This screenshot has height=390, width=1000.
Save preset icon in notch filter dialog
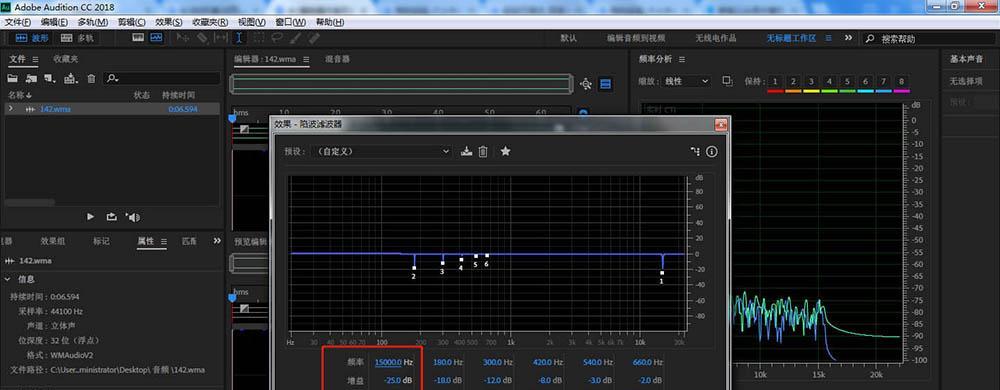(x=466, y=152)
